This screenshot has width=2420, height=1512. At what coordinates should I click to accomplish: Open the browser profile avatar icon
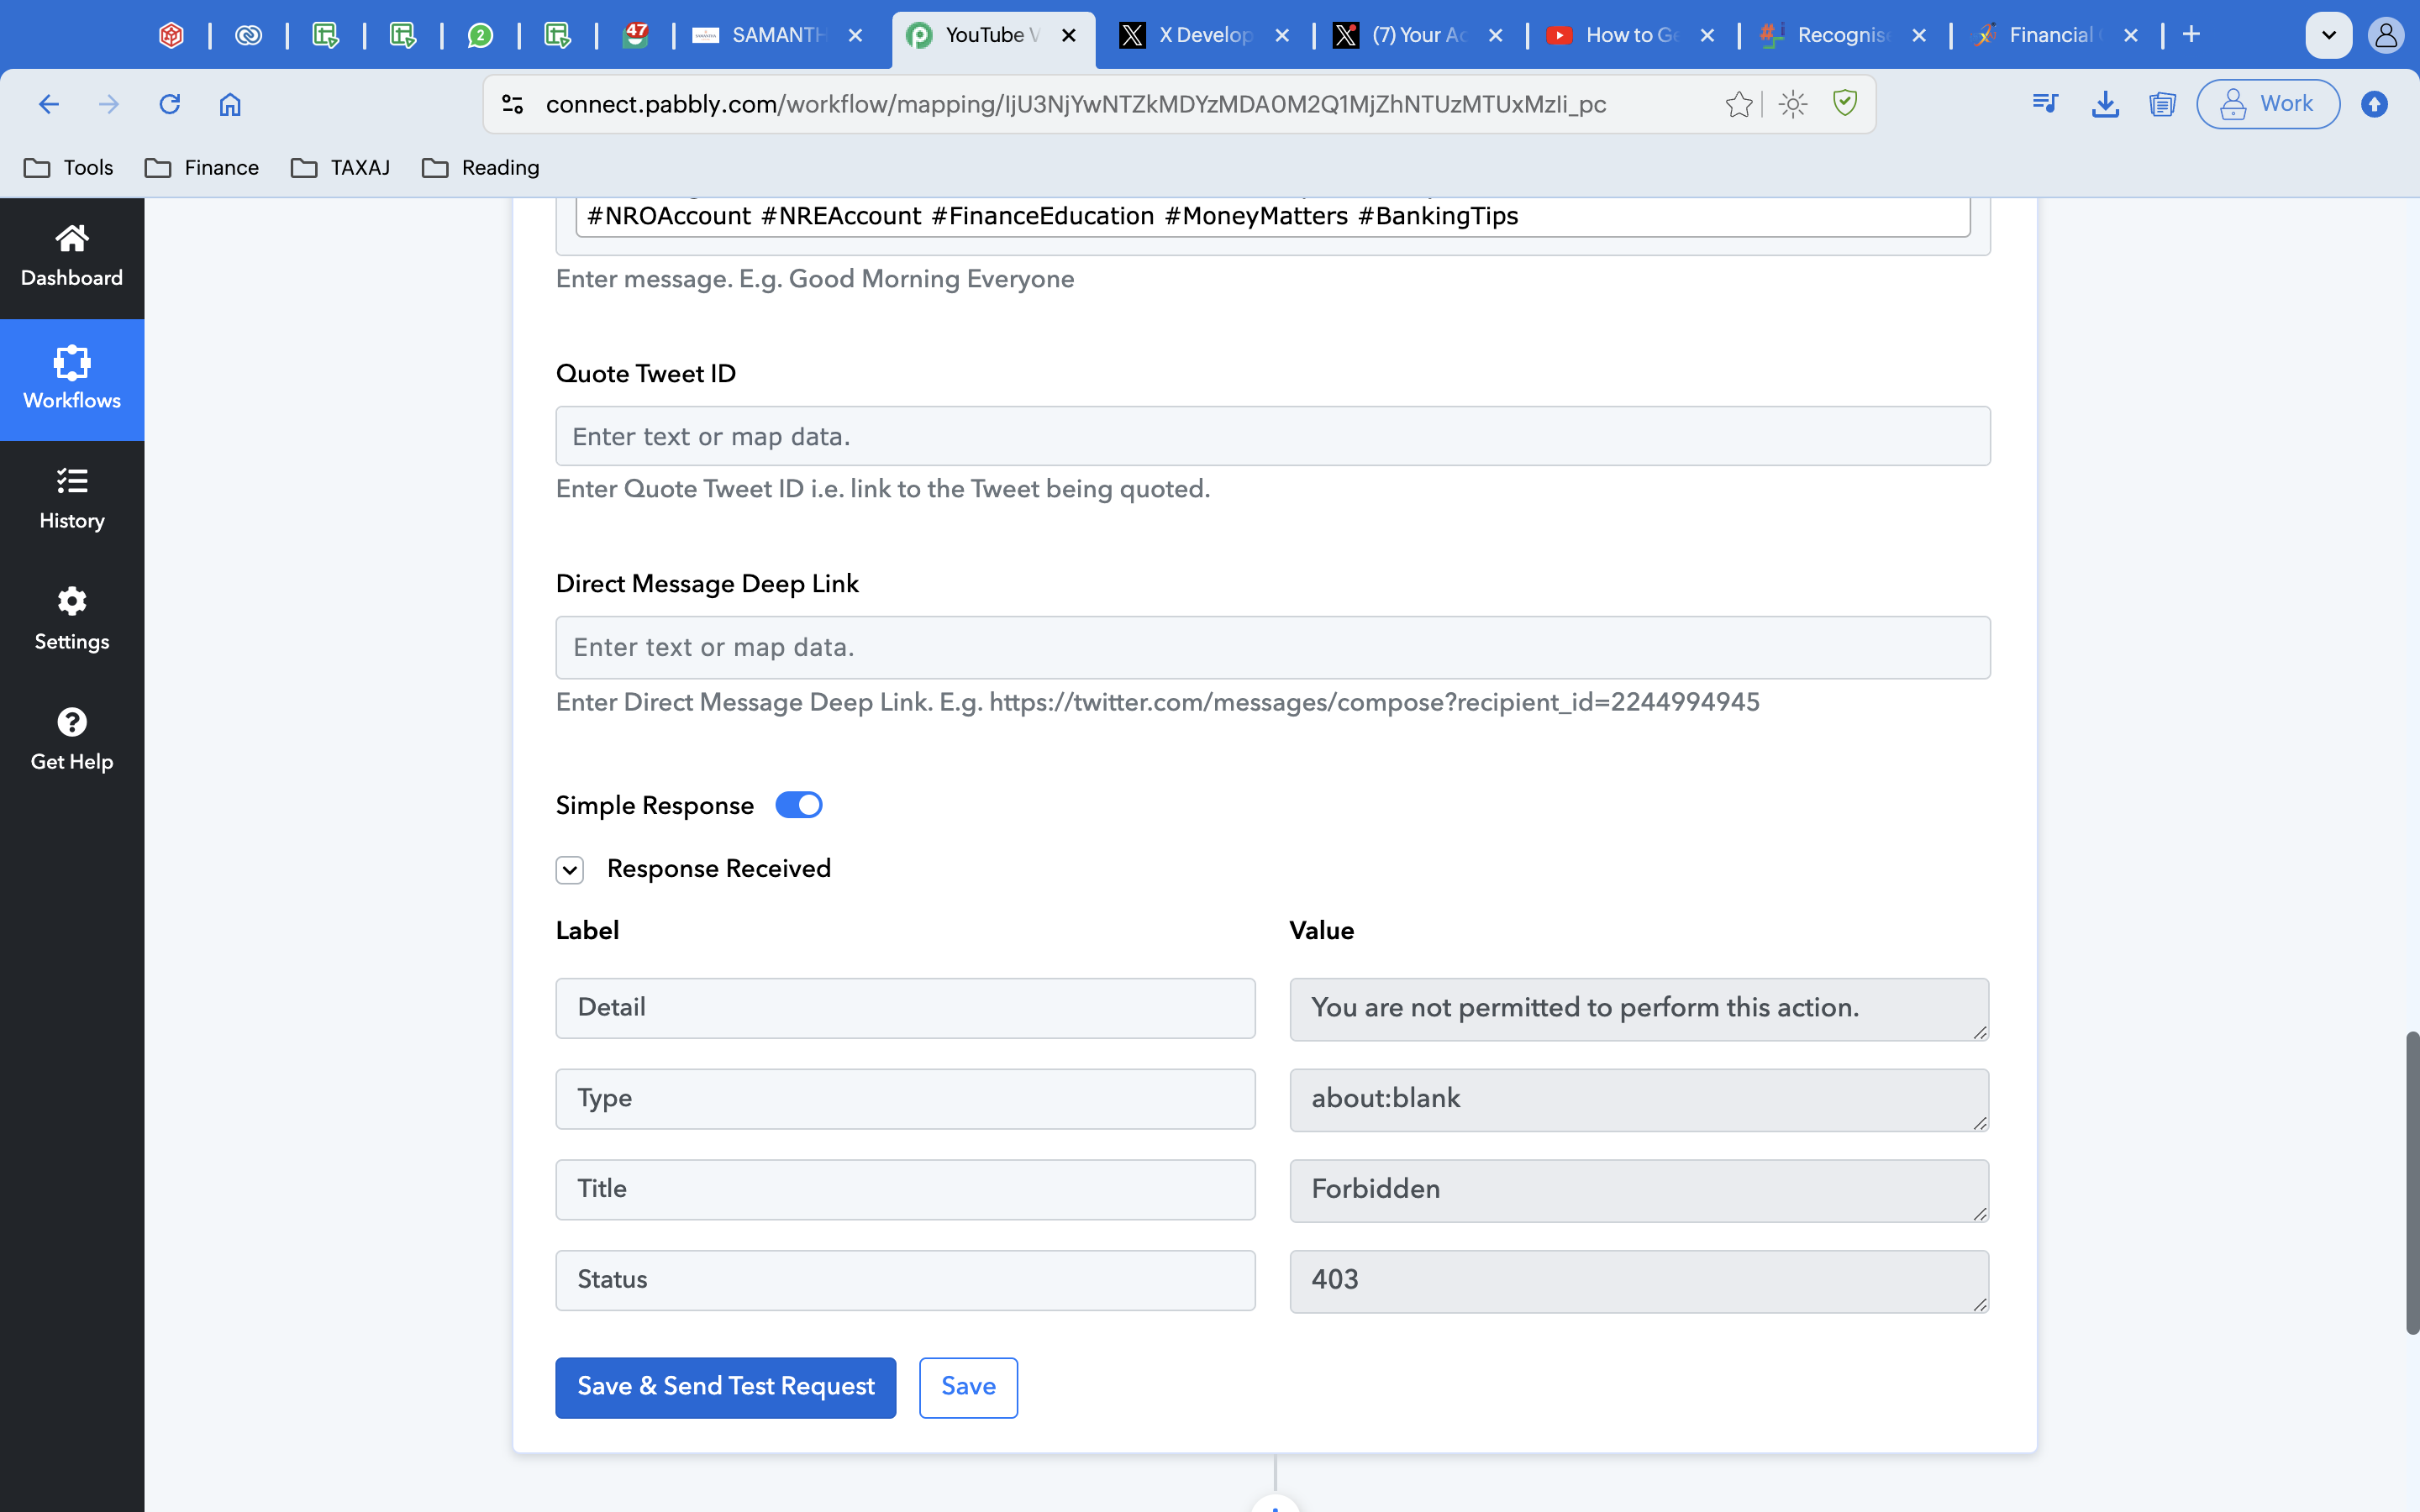pos(2386,35)
